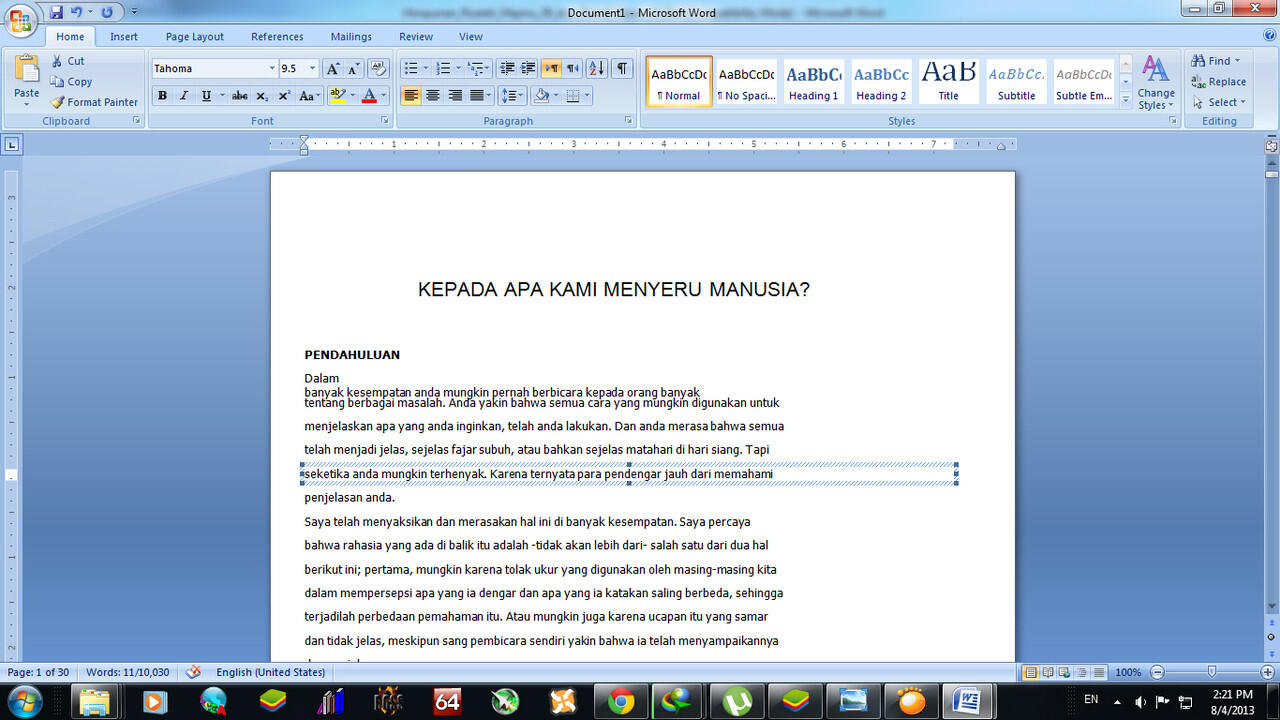
Task: Open Google Chrome from the taskbar
Action: tap(621, 702)
